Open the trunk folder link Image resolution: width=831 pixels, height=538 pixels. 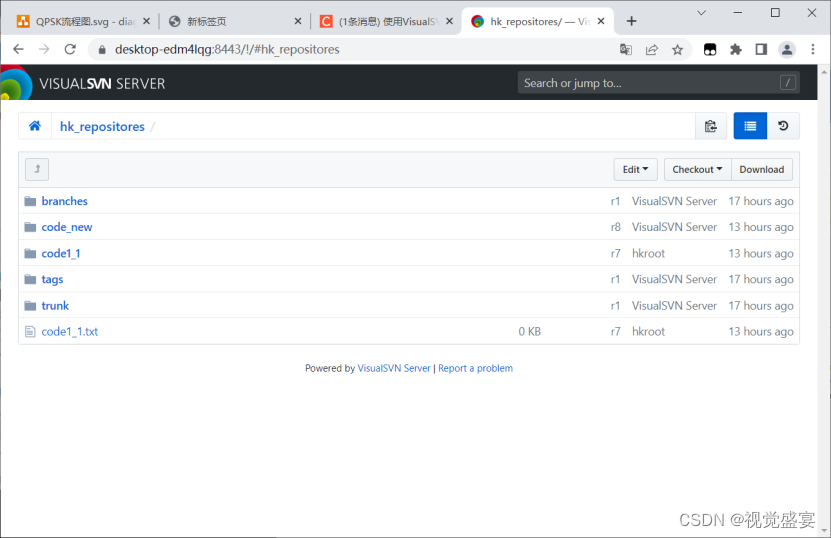coord(55,306)
